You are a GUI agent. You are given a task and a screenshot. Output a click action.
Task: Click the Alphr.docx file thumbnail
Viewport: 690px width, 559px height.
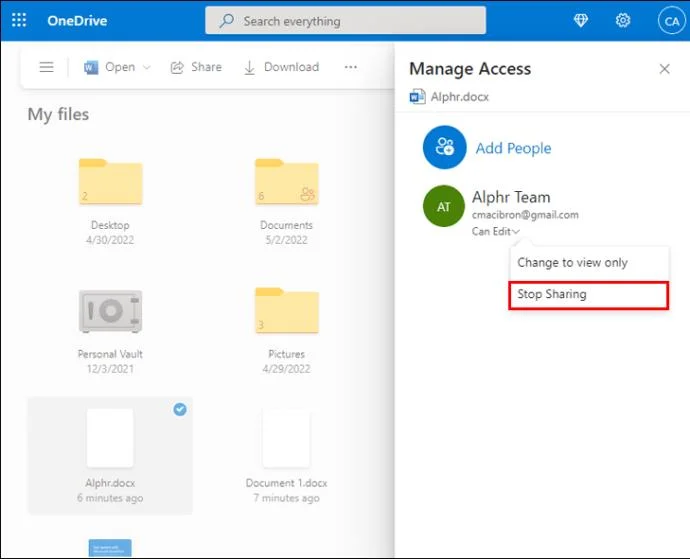tap(110, 438)
